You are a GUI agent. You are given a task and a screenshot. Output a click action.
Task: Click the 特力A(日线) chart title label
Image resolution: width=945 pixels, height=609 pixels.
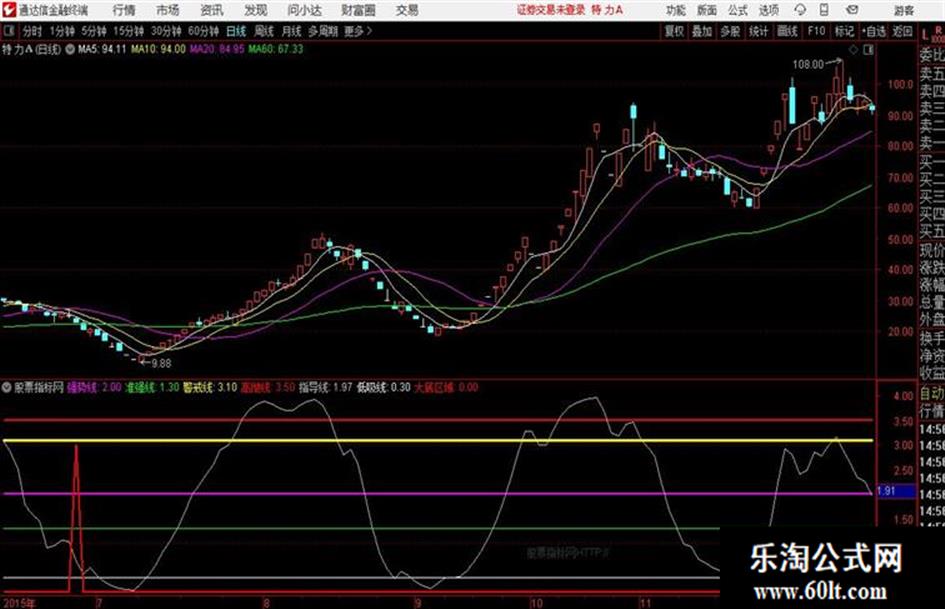[31, 49]
